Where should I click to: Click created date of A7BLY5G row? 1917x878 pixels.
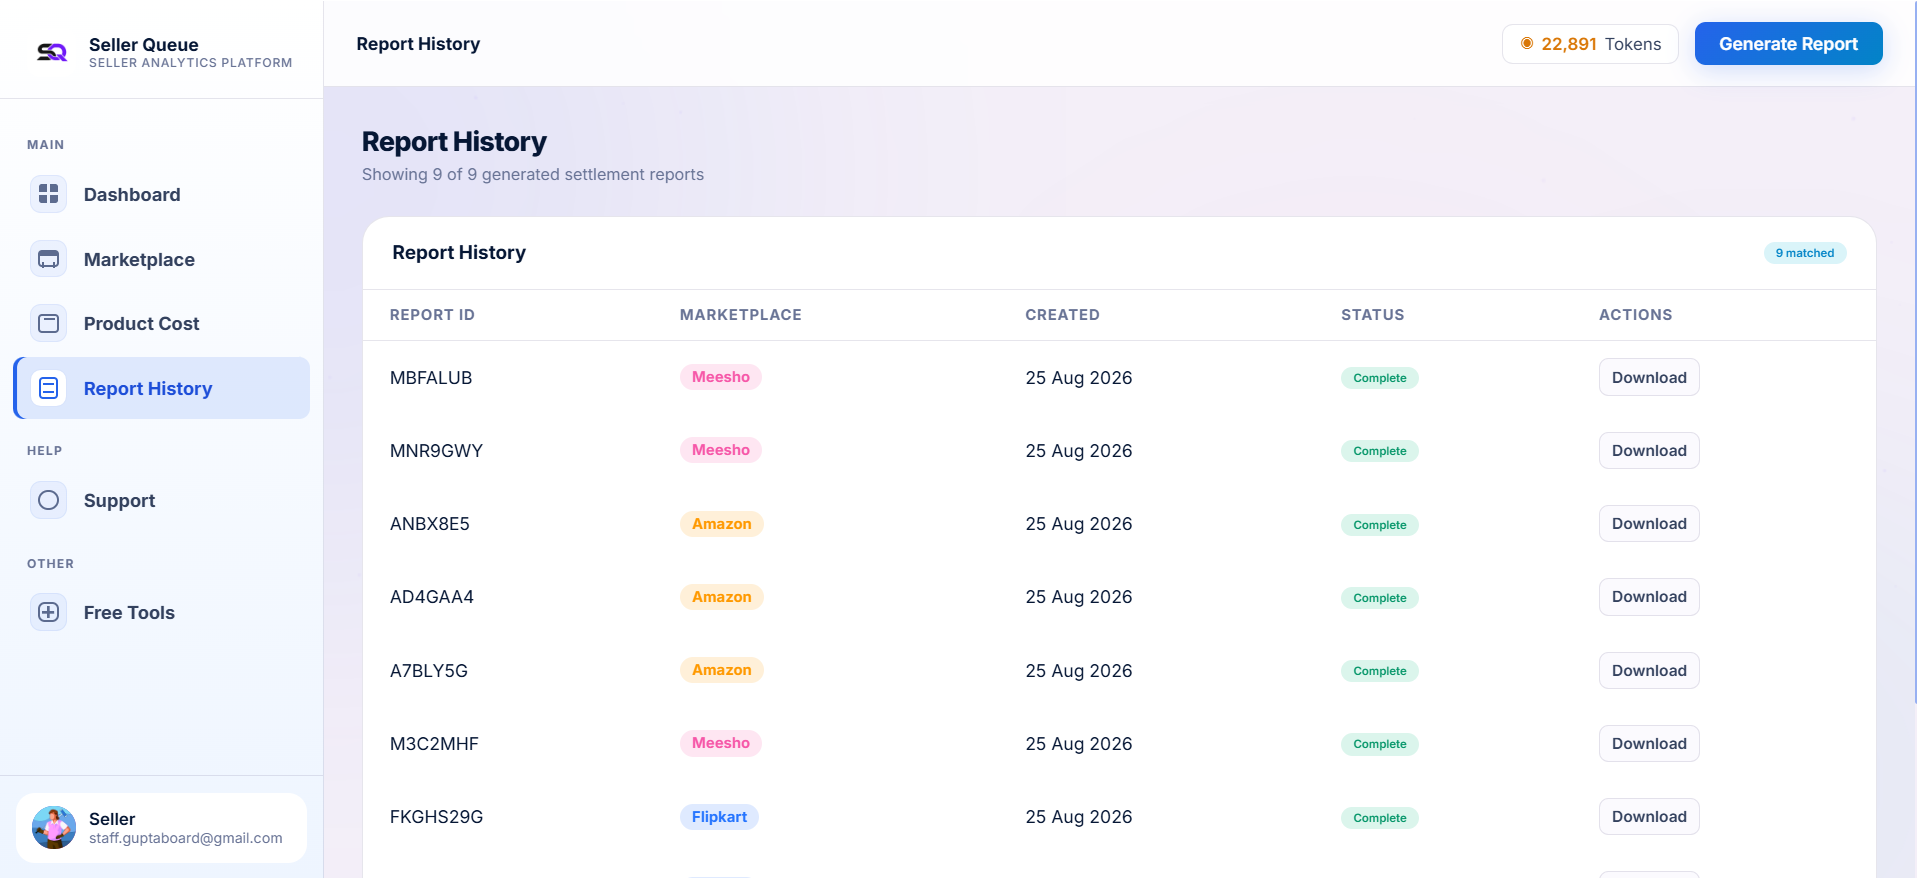click(x=1079, y=671)
